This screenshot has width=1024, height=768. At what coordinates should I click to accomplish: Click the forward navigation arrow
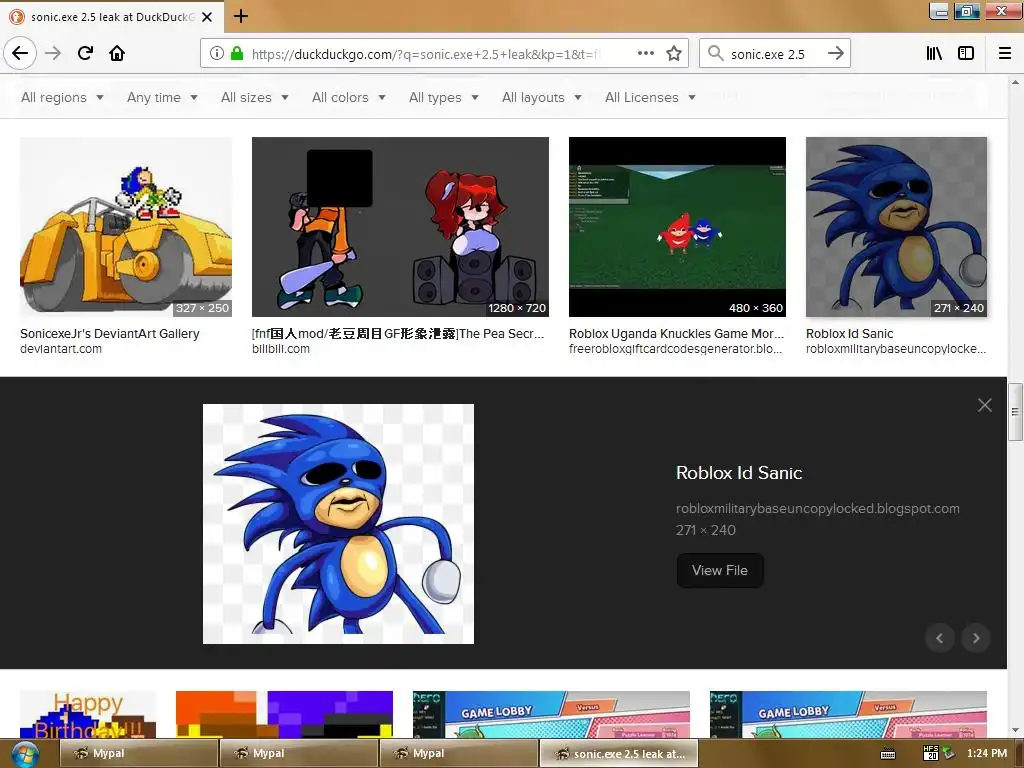[x=53, y=53]
